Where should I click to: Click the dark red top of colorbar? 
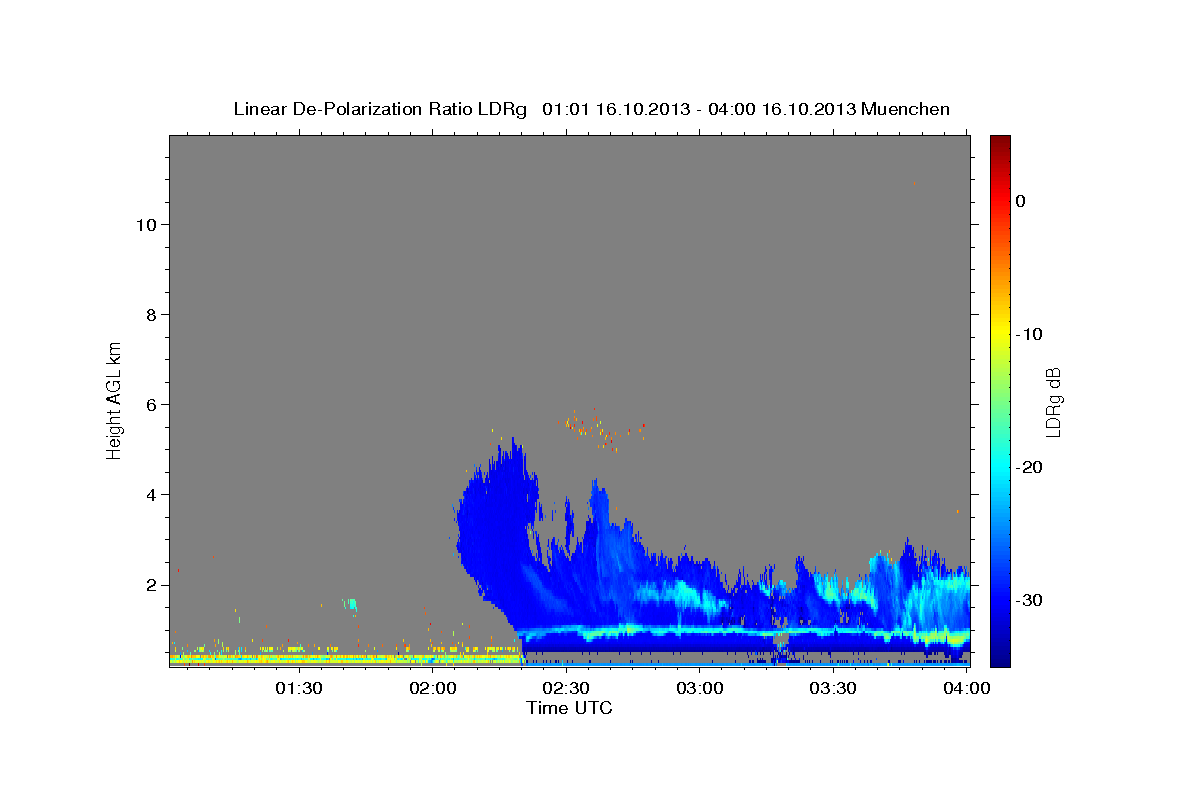(1000, 145)
